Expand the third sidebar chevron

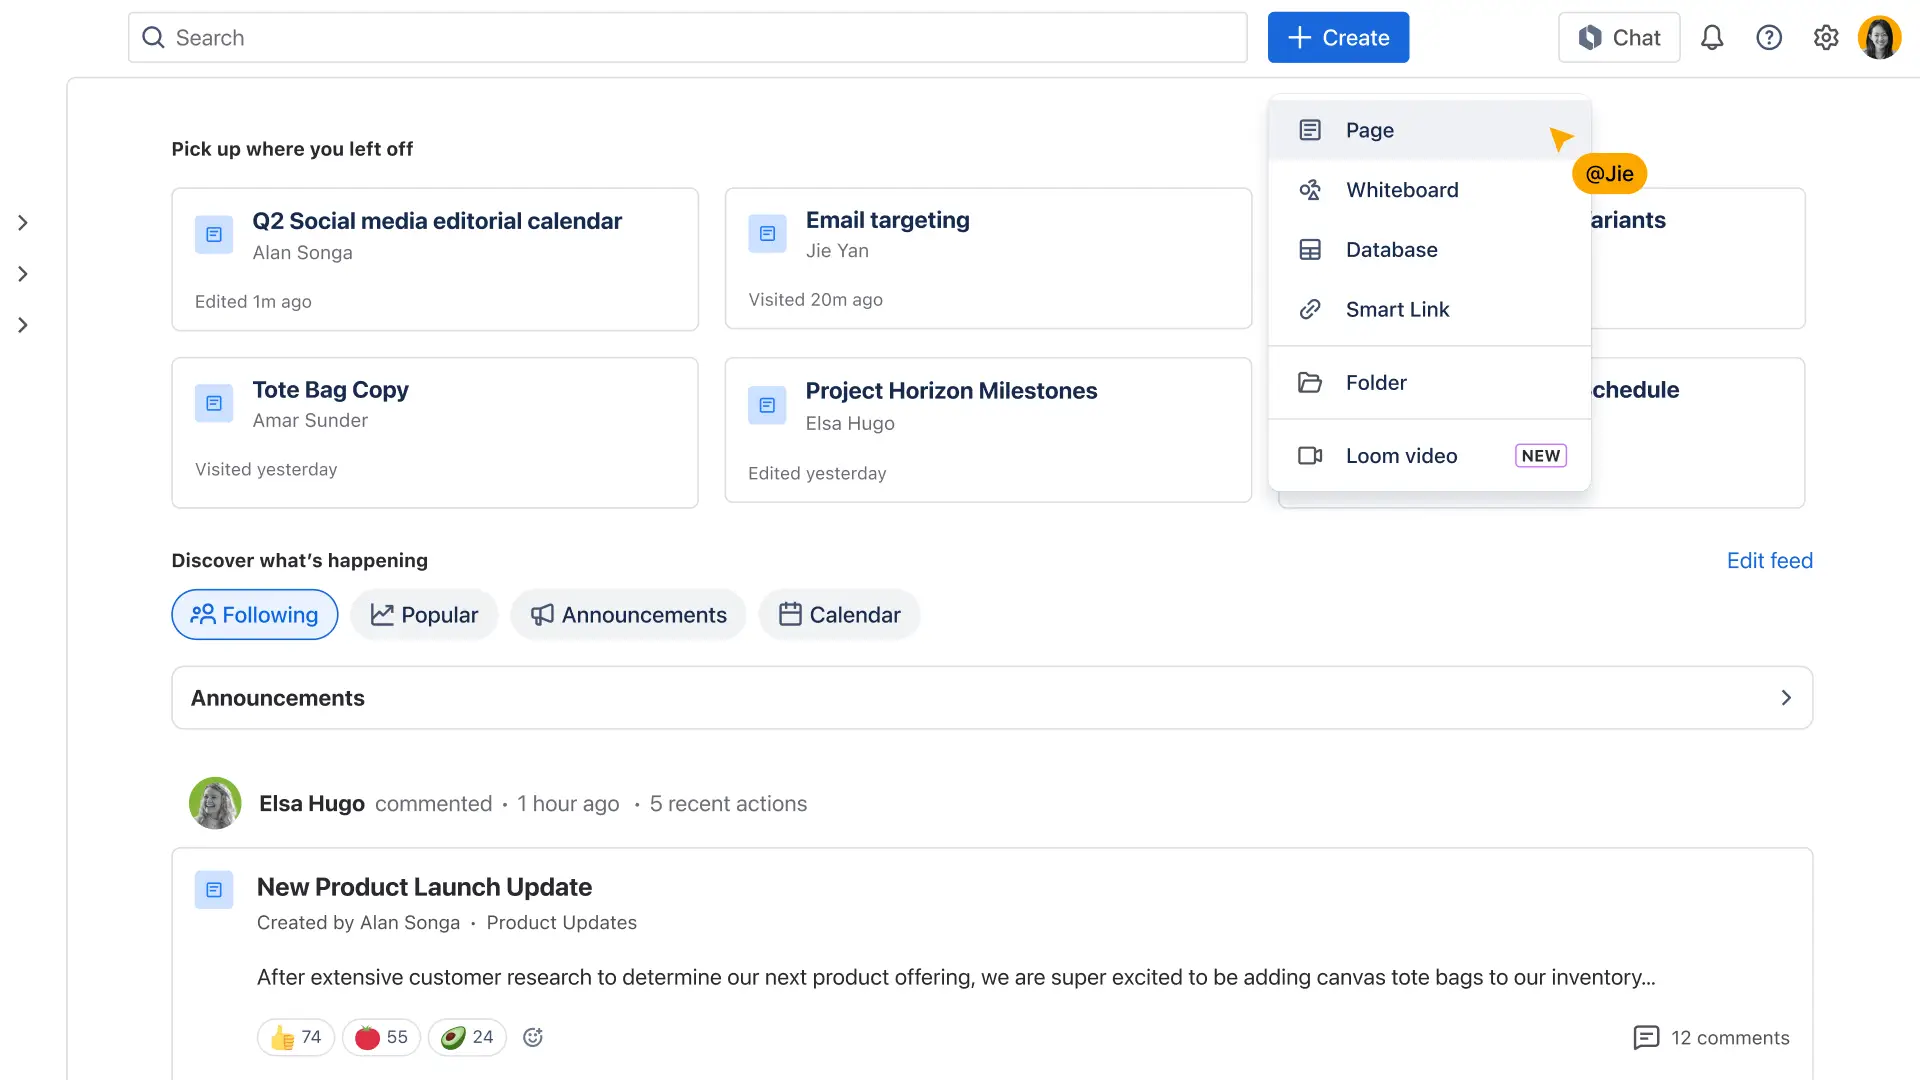tap(23, 325)
